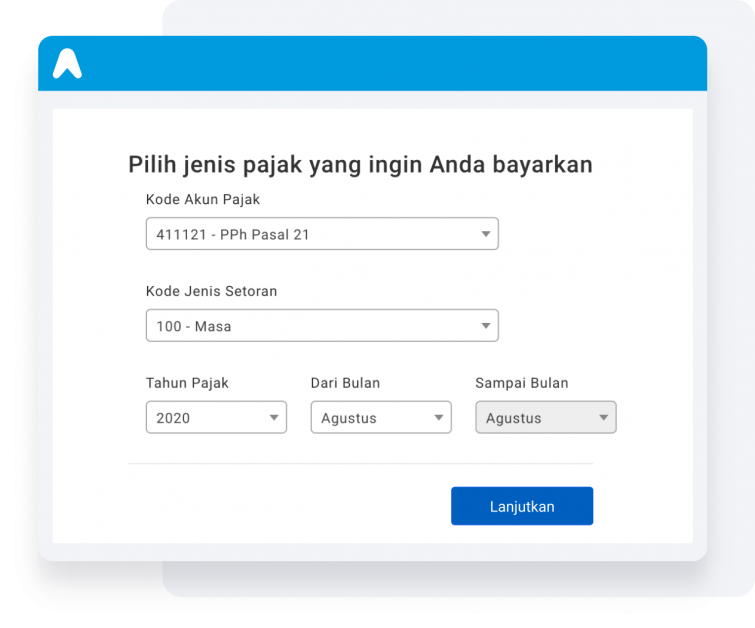This screenshot has height=628, width=755.
Task: Click the Sampai Bulan label
Action: pyautogui.click(x=521, y=383)
